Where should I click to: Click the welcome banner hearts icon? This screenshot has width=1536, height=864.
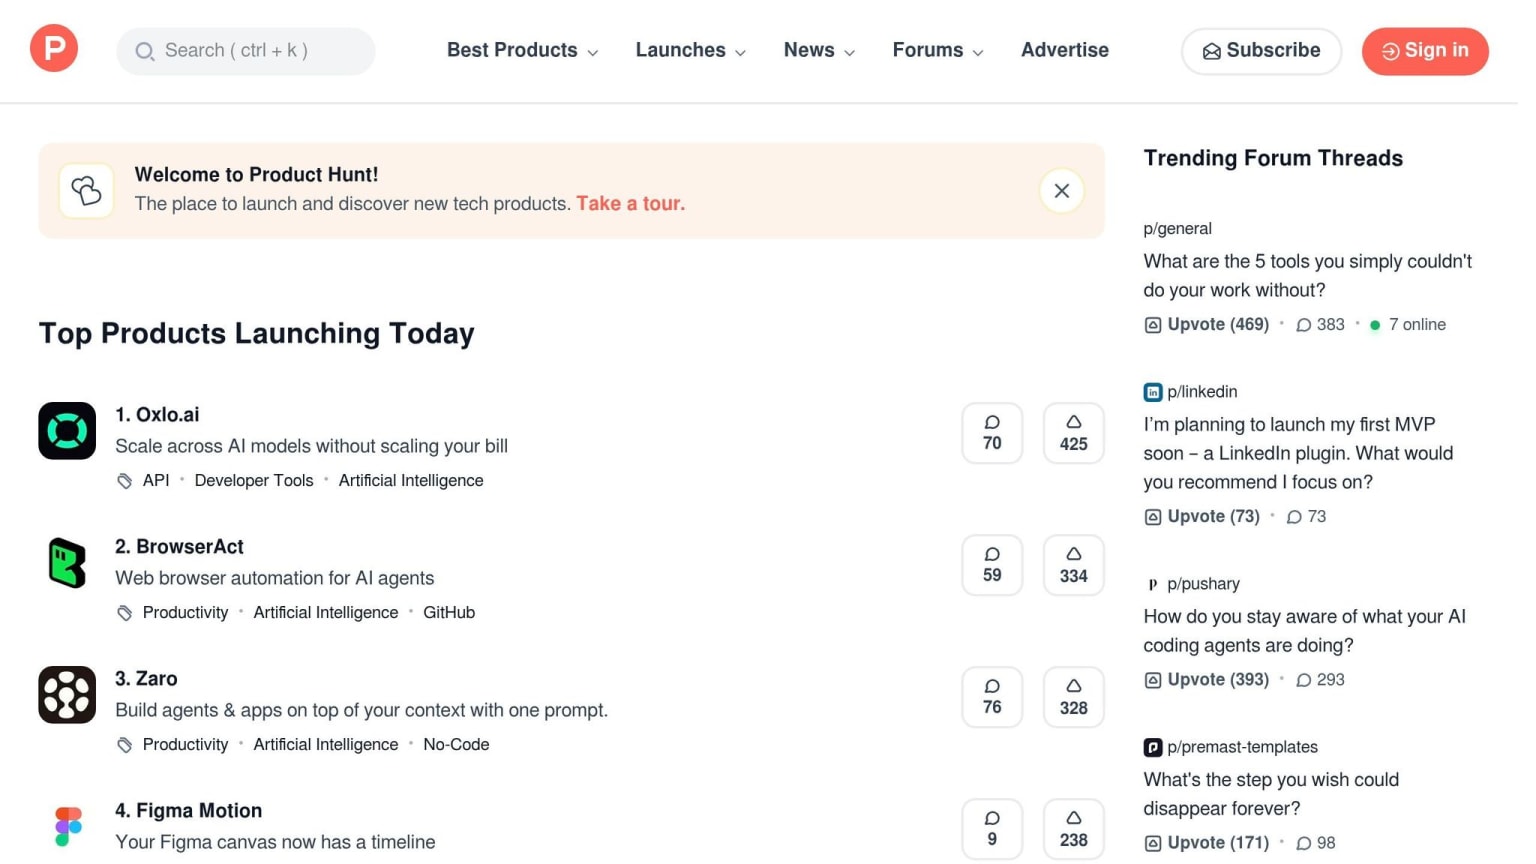86,191
